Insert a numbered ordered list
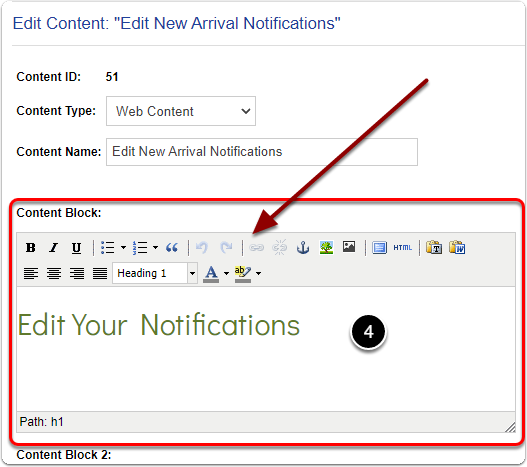The width and height of the screenshot is (527, 467). pyautogui.click(x=140, y=248)
